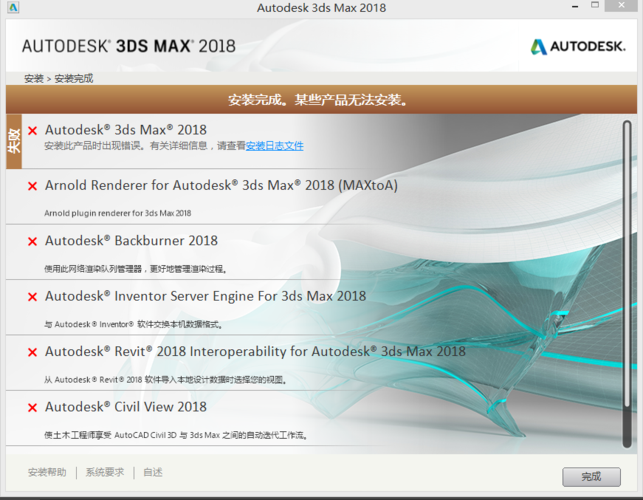Click the red X beside Autodesk 3ds Max 2018

click(x=32, y=130)
